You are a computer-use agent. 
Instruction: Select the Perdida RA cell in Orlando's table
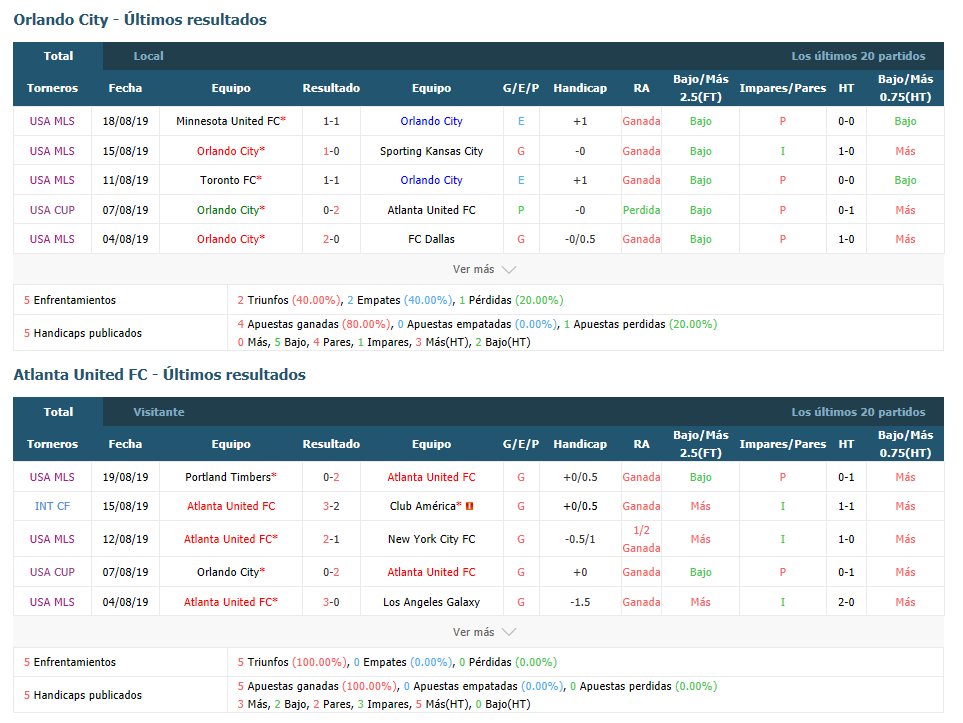pos(641,210)
